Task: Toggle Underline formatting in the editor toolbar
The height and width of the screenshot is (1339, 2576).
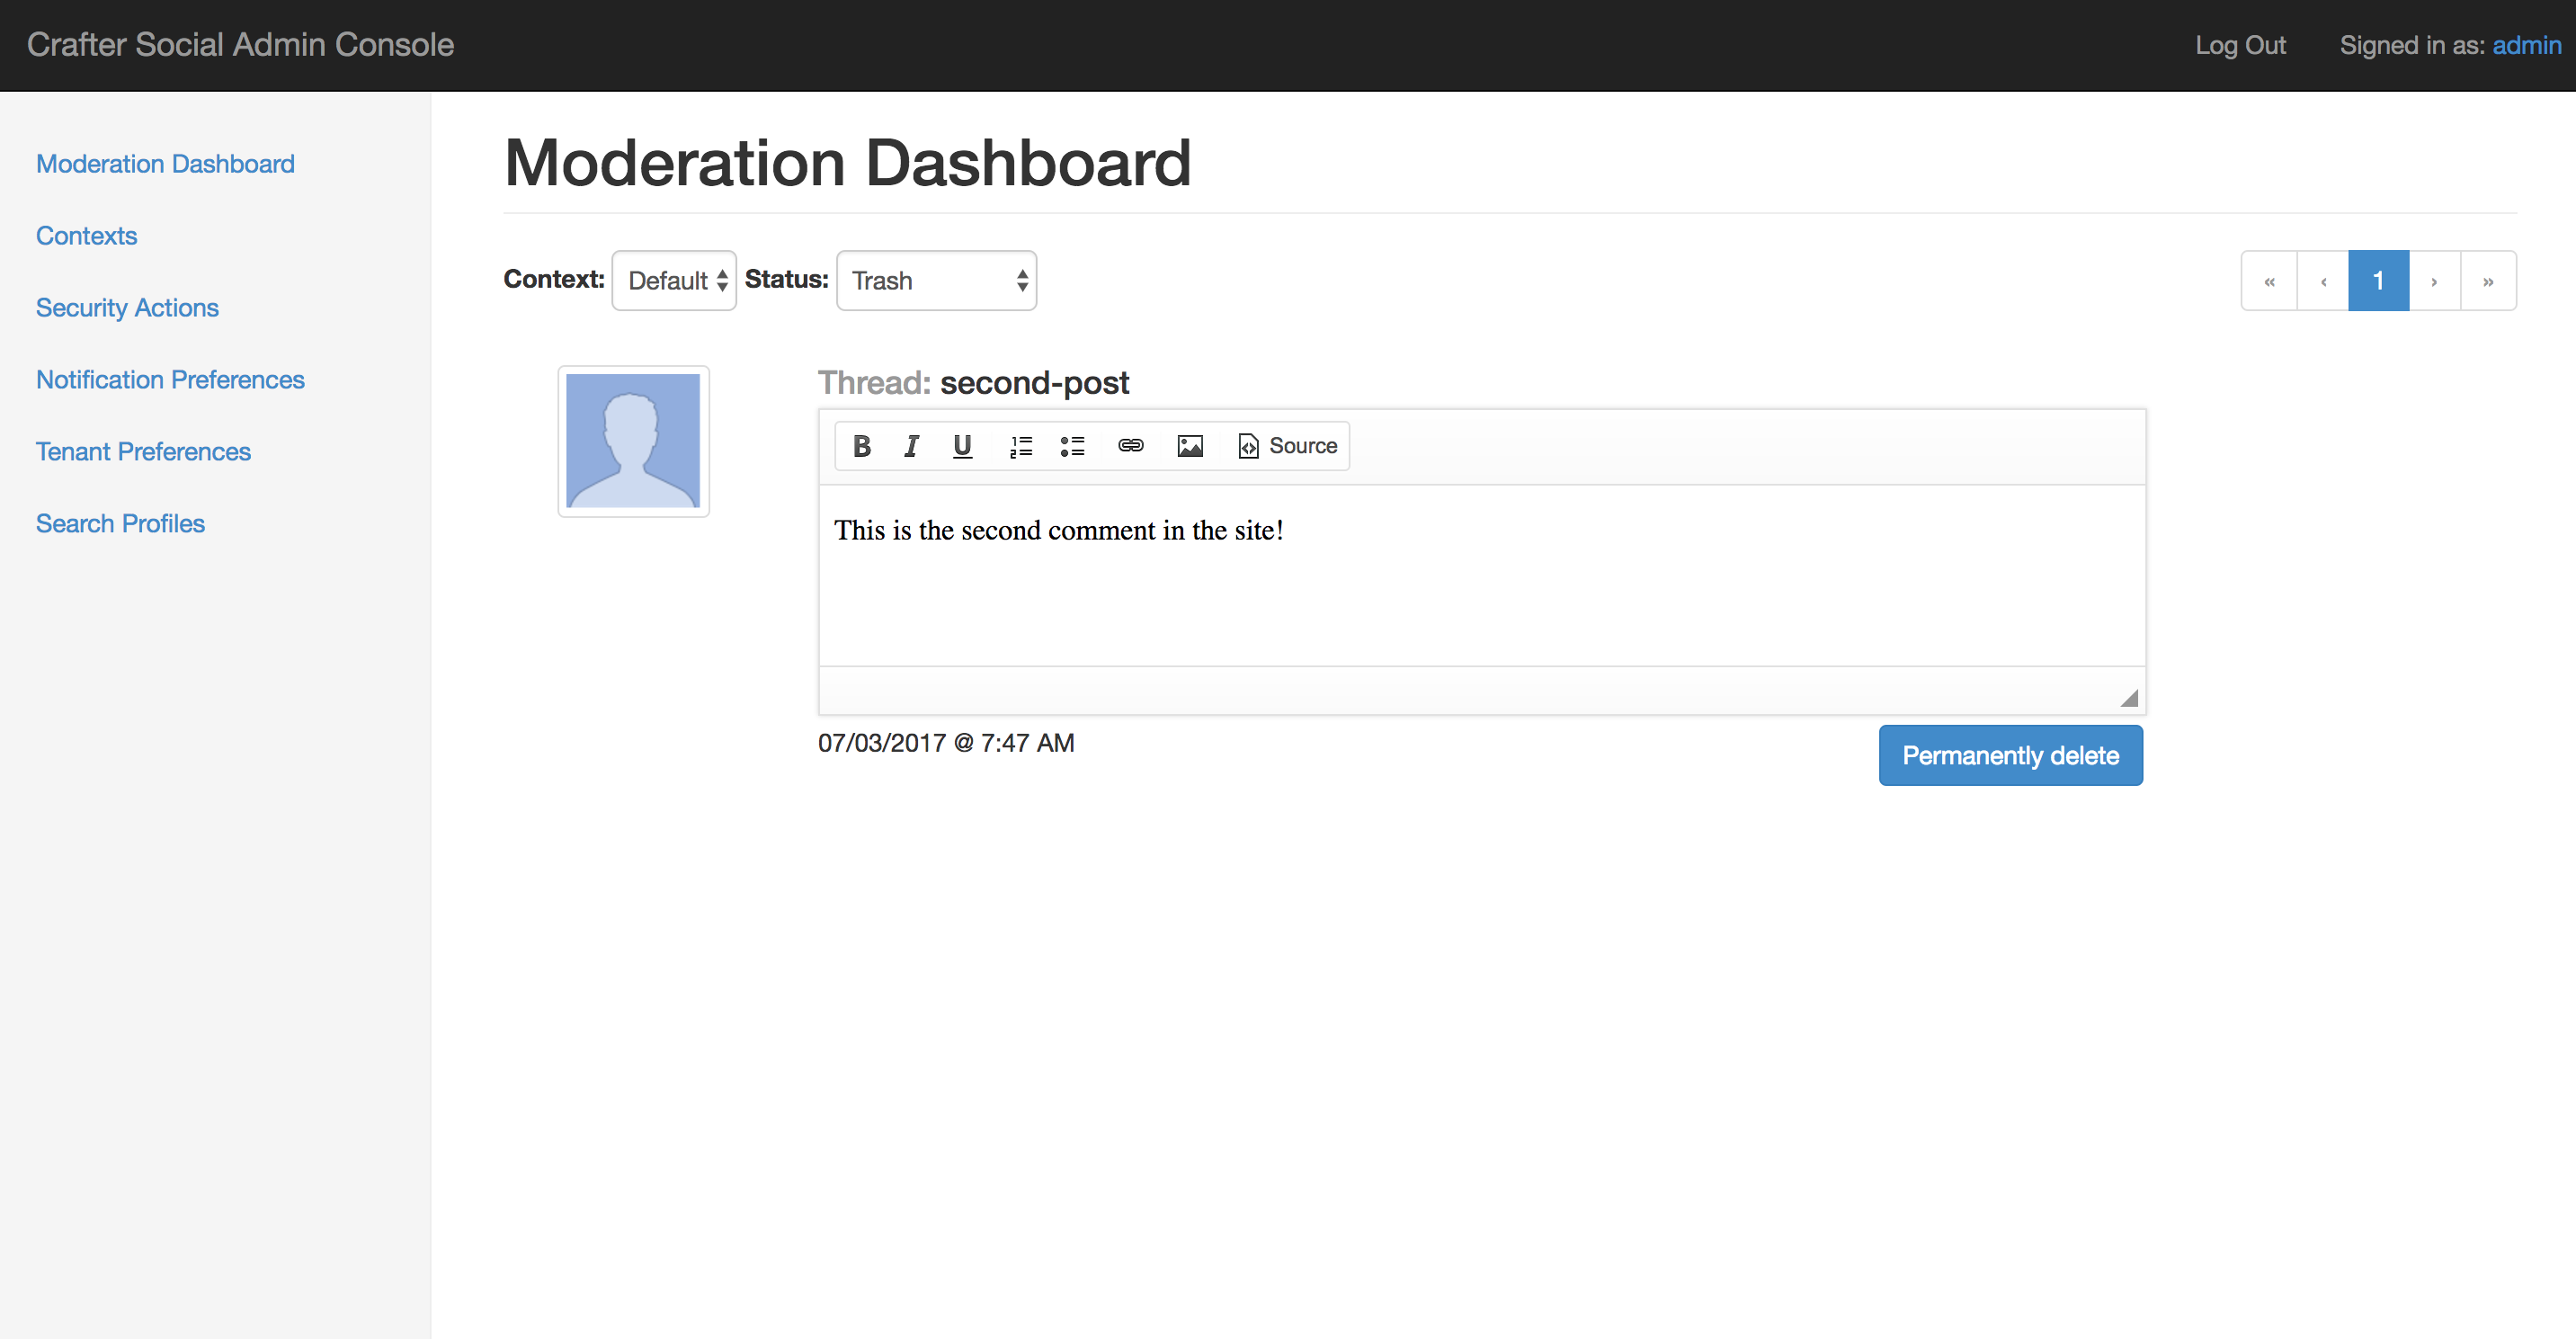Action: [962, 446]
